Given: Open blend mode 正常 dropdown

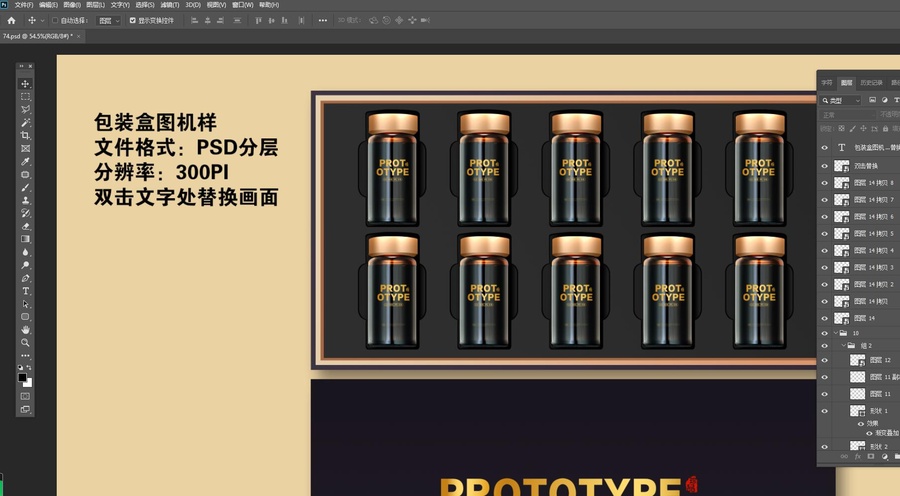Looking at the screenshot, I should 847,115.
